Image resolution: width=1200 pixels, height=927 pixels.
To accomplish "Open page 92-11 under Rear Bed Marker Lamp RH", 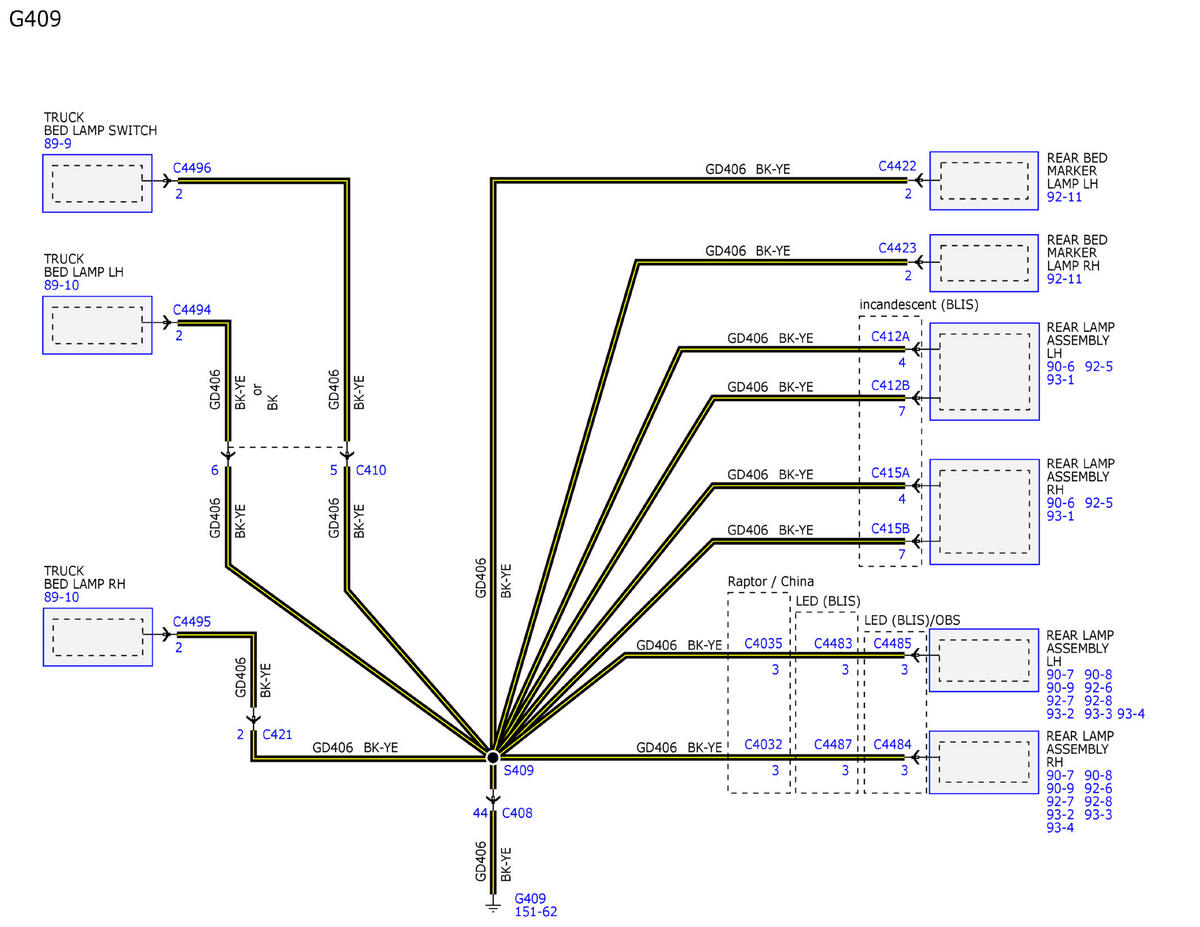I will [1065, 279].
